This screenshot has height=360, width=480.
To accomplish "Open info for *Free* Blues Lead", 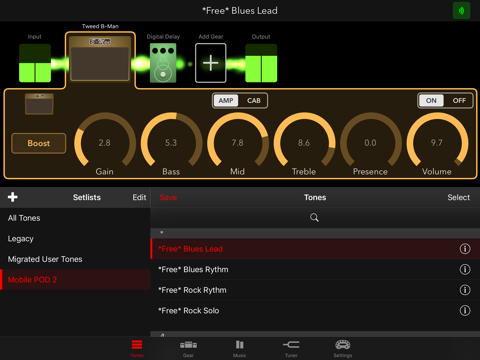I will 465,249.
